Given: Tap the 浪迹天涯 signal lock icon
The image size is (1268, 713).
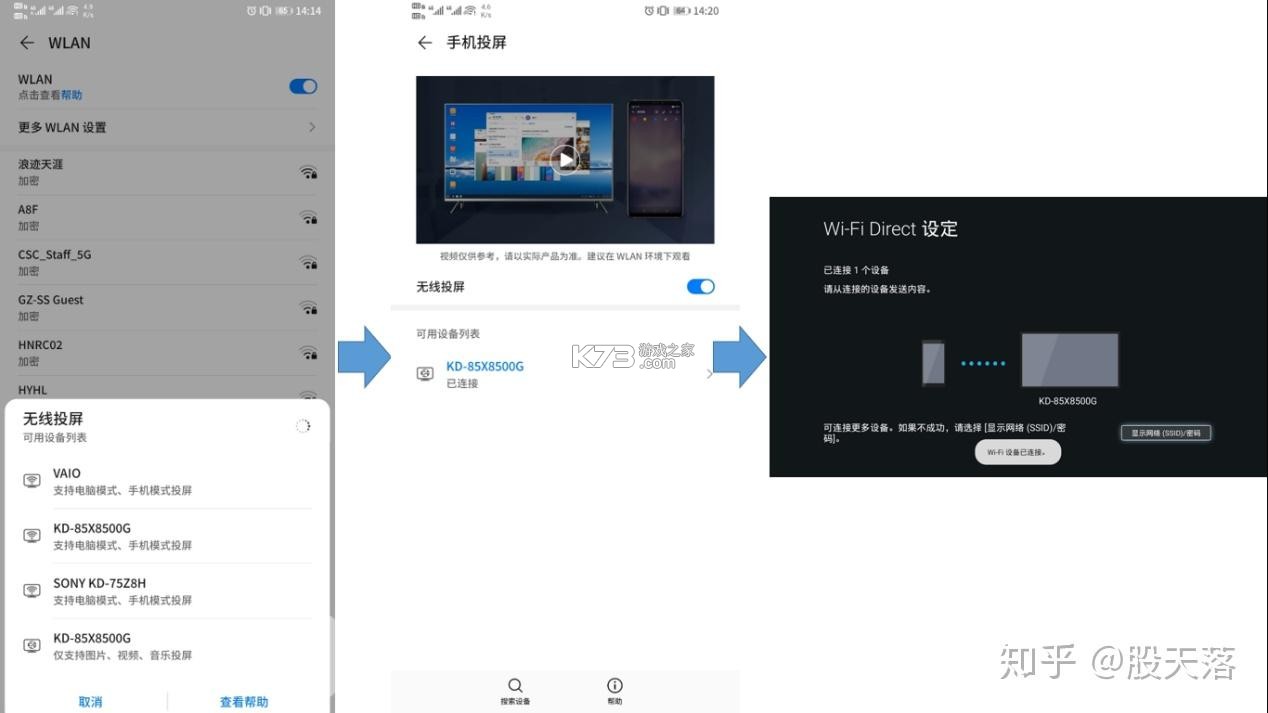Looking at the screenshot, I should [x=309, y=172].
